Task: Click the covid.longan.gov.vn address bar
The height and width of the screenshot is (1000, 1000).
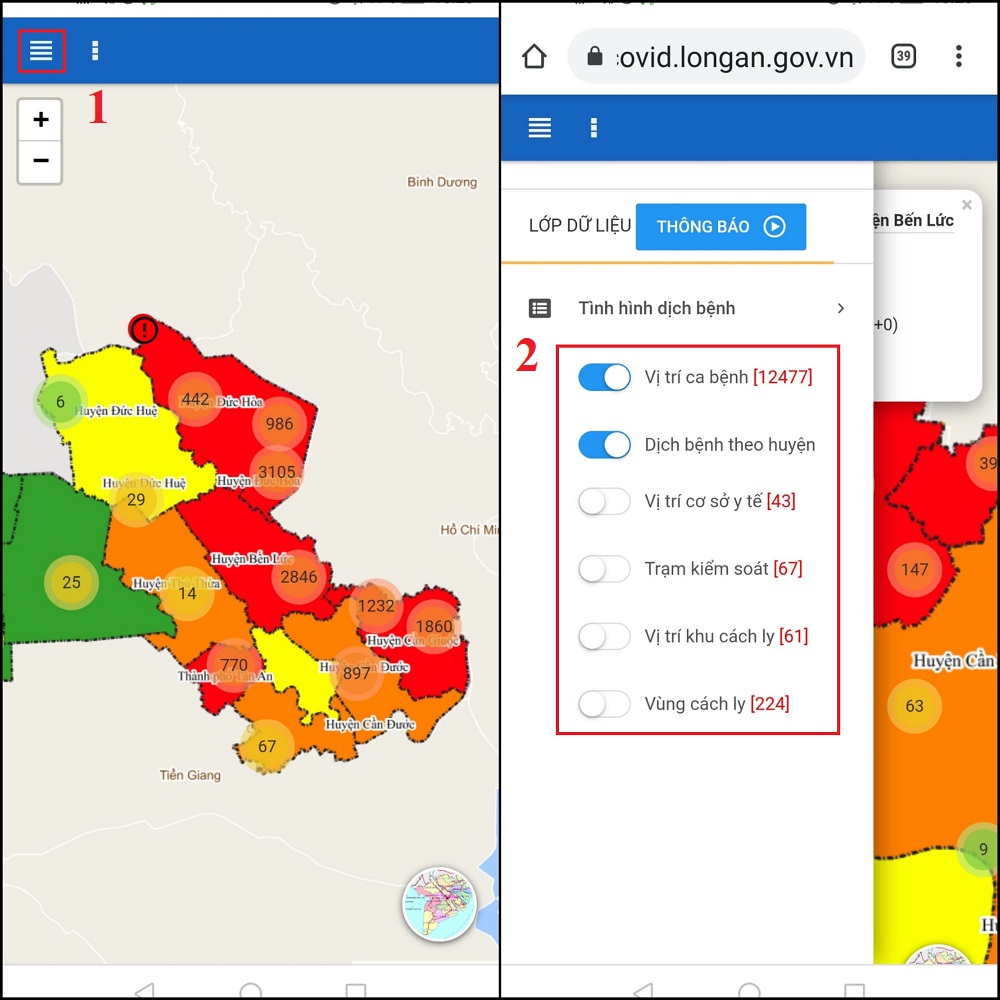Action: [716, 57]
